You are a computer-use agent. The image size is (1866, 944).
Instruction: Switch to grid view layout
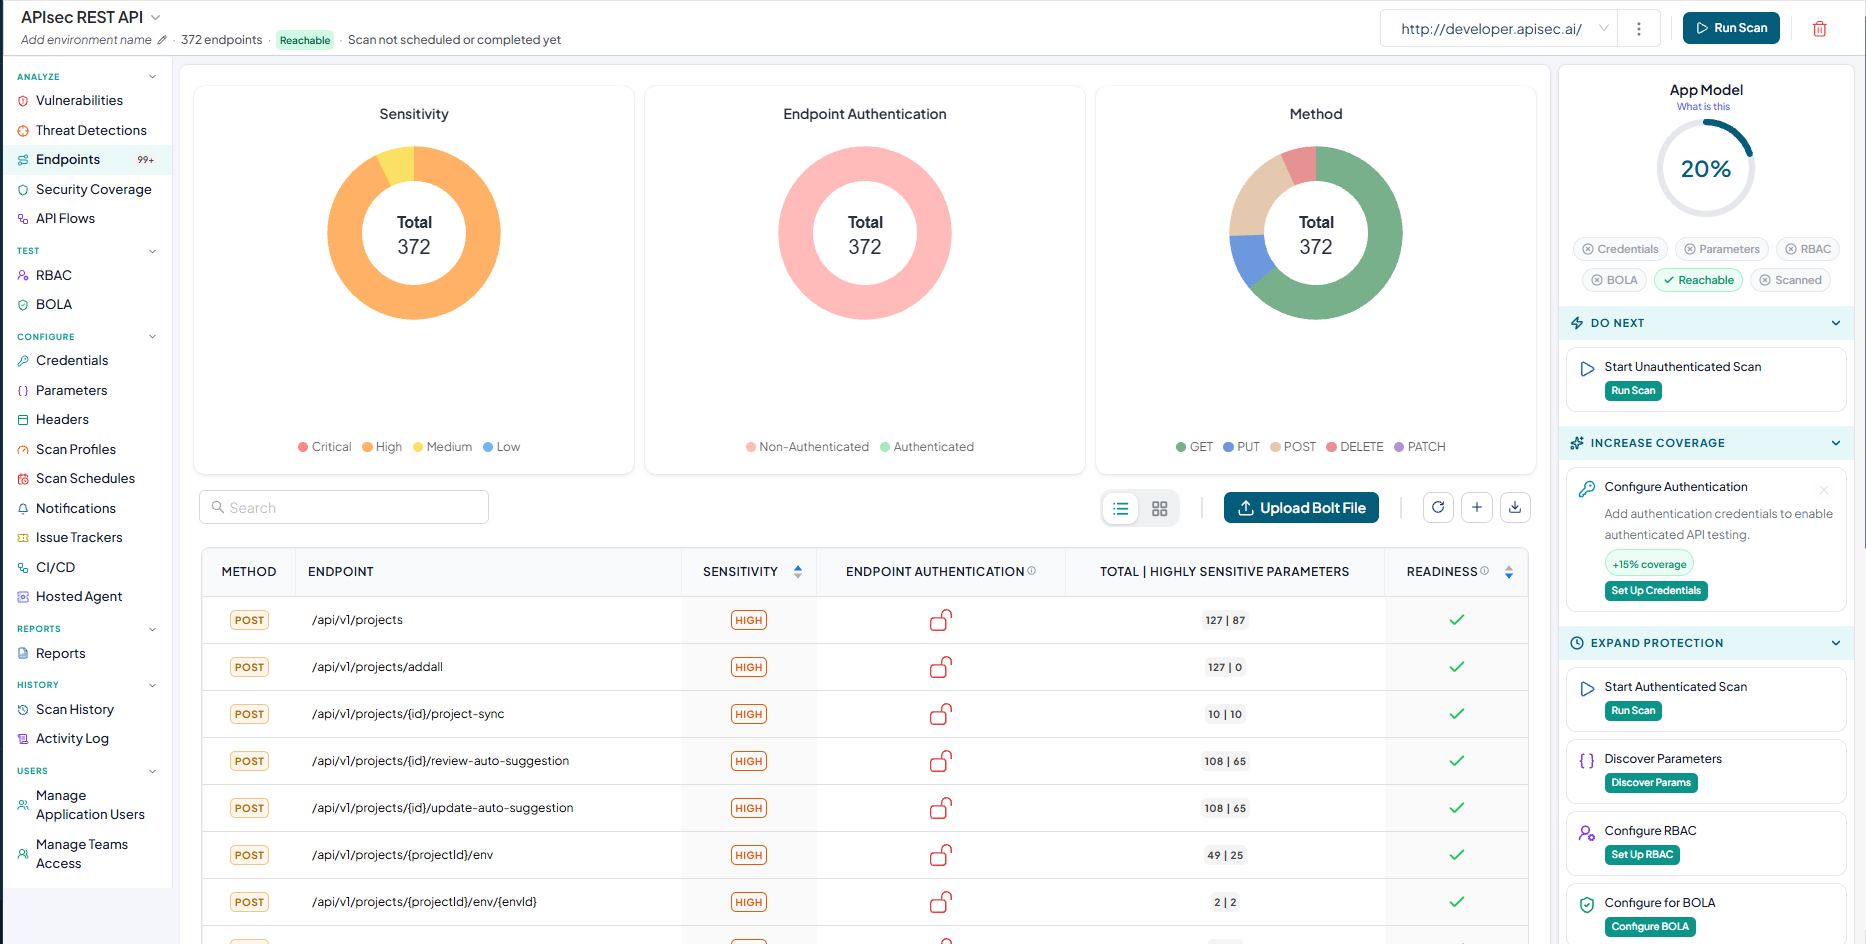[x=1160, y=509]
